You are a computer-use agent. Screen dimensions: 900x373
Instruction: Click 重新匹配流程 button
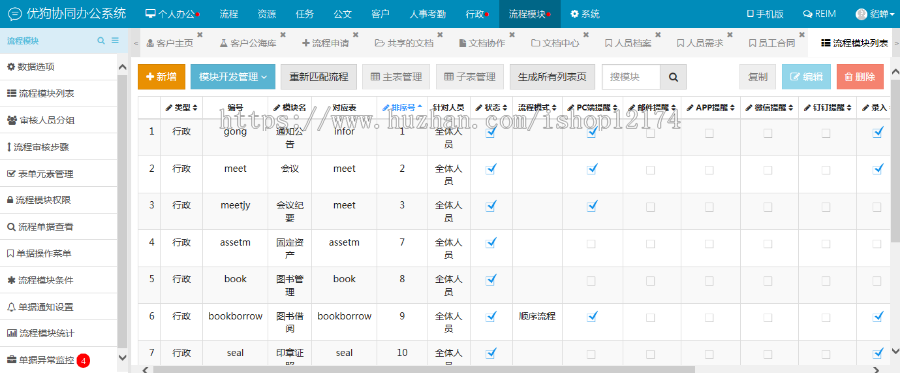[319, 77]
